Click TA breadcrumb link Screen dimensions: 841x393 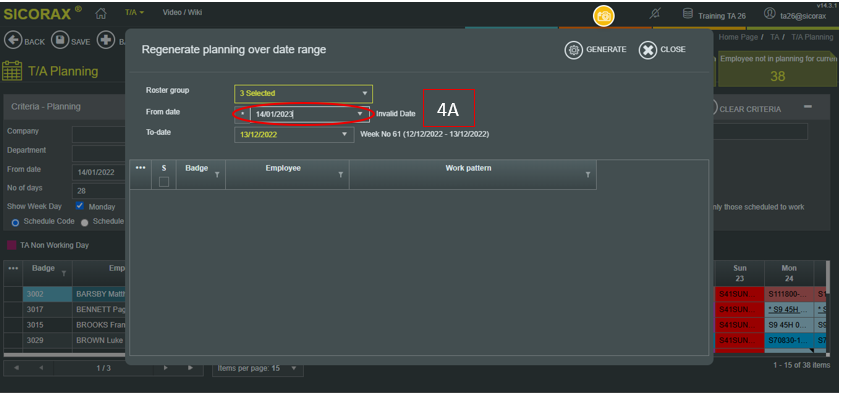coord(774,37)
